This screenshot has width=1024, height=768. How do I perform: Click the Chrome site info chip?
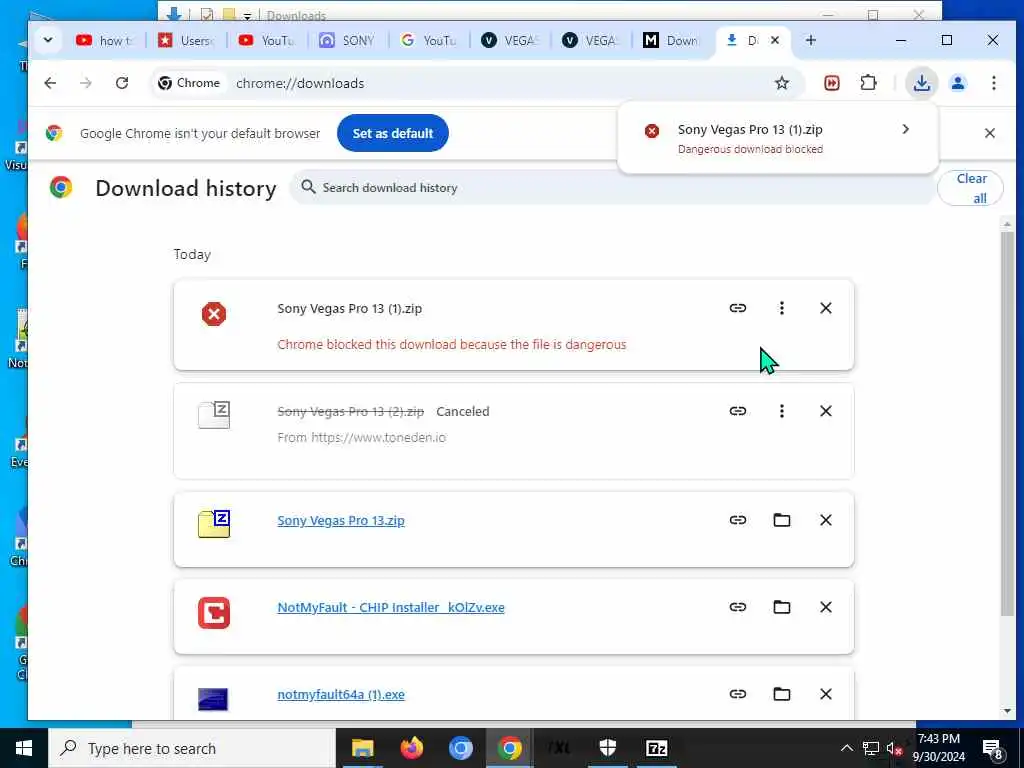pos(190,83)
